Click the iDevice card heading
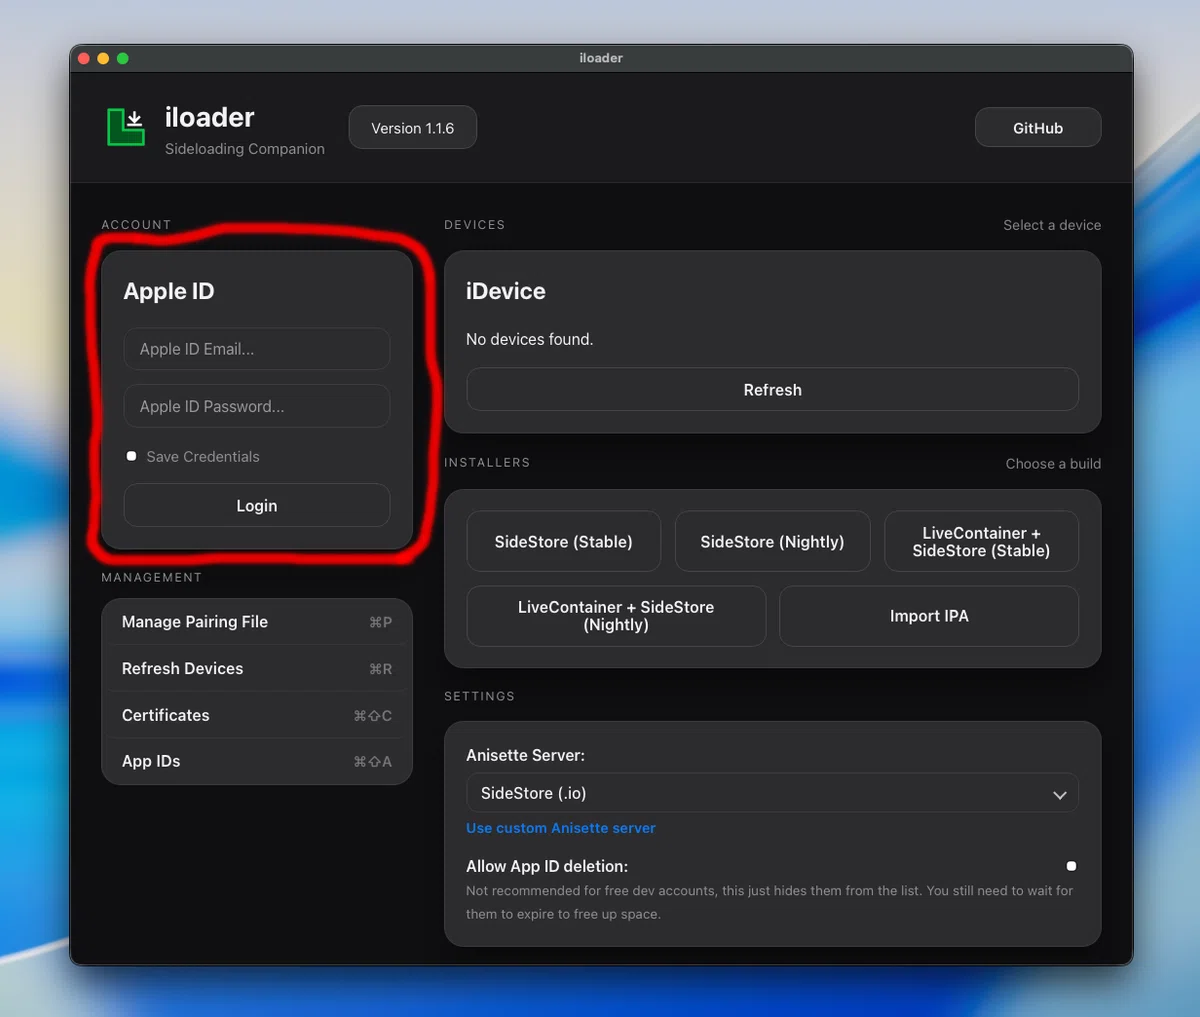Image resolution: width=1200 pixels, height=1017 pixels. [506, 291]
